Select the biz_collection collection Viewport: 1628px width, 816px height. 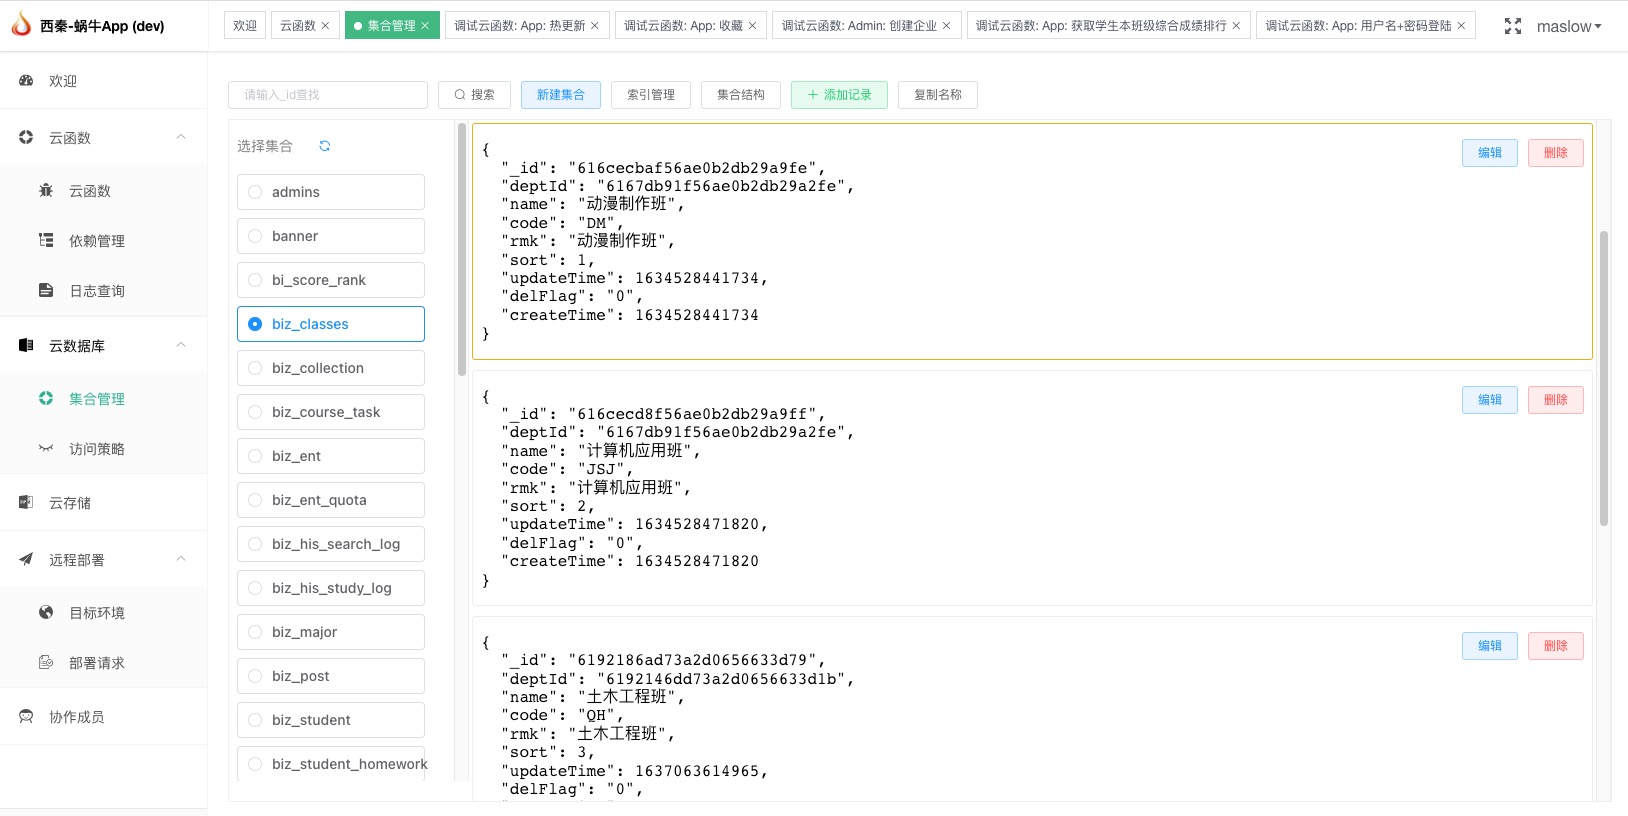point(331,368)
